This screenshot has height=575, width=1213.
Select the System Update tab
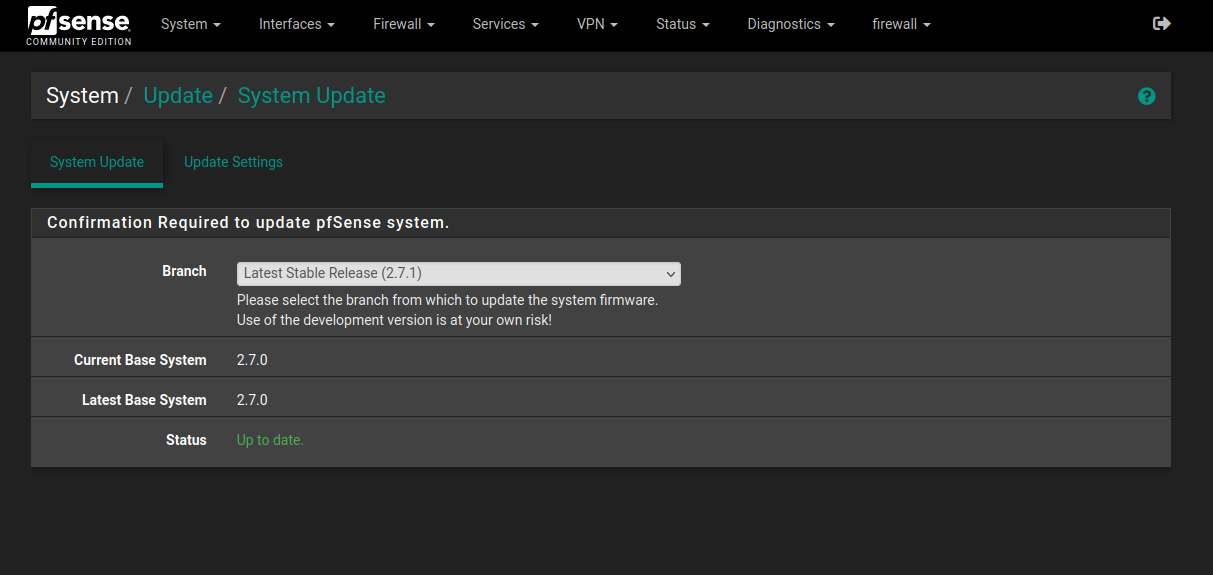[97, 162]
